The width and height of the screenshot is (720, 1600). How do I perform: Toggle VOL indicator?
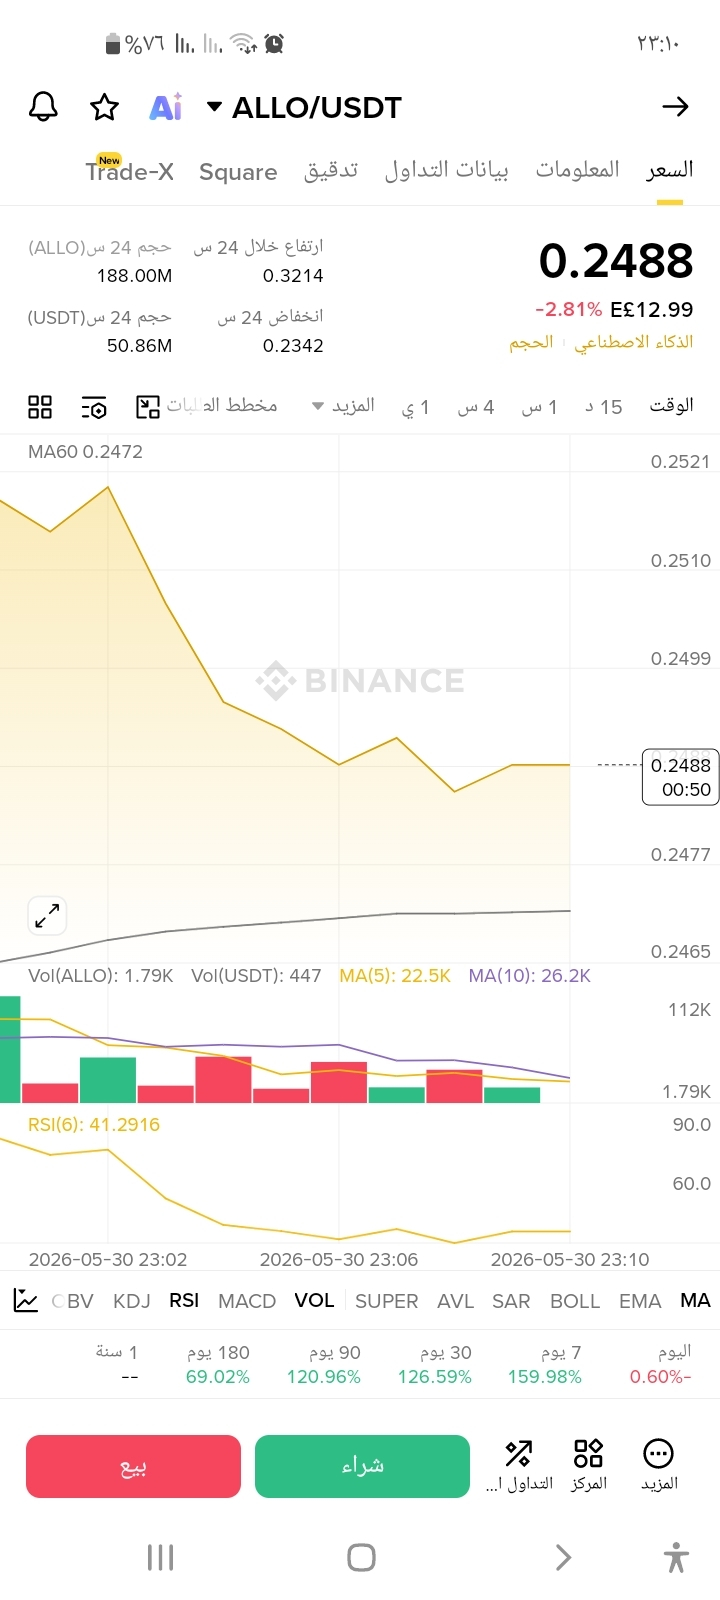click(314, 1300)
